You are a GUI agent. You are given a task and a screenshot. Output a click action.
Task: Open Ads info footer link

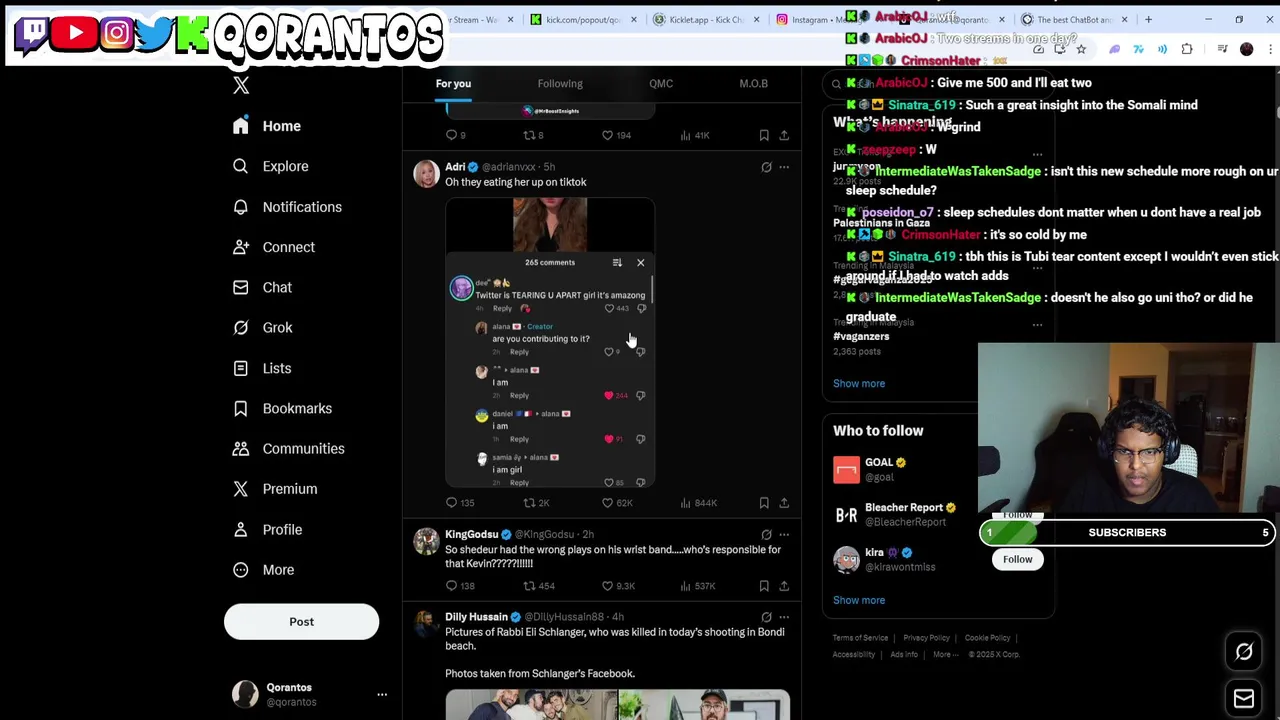(904, 655)
